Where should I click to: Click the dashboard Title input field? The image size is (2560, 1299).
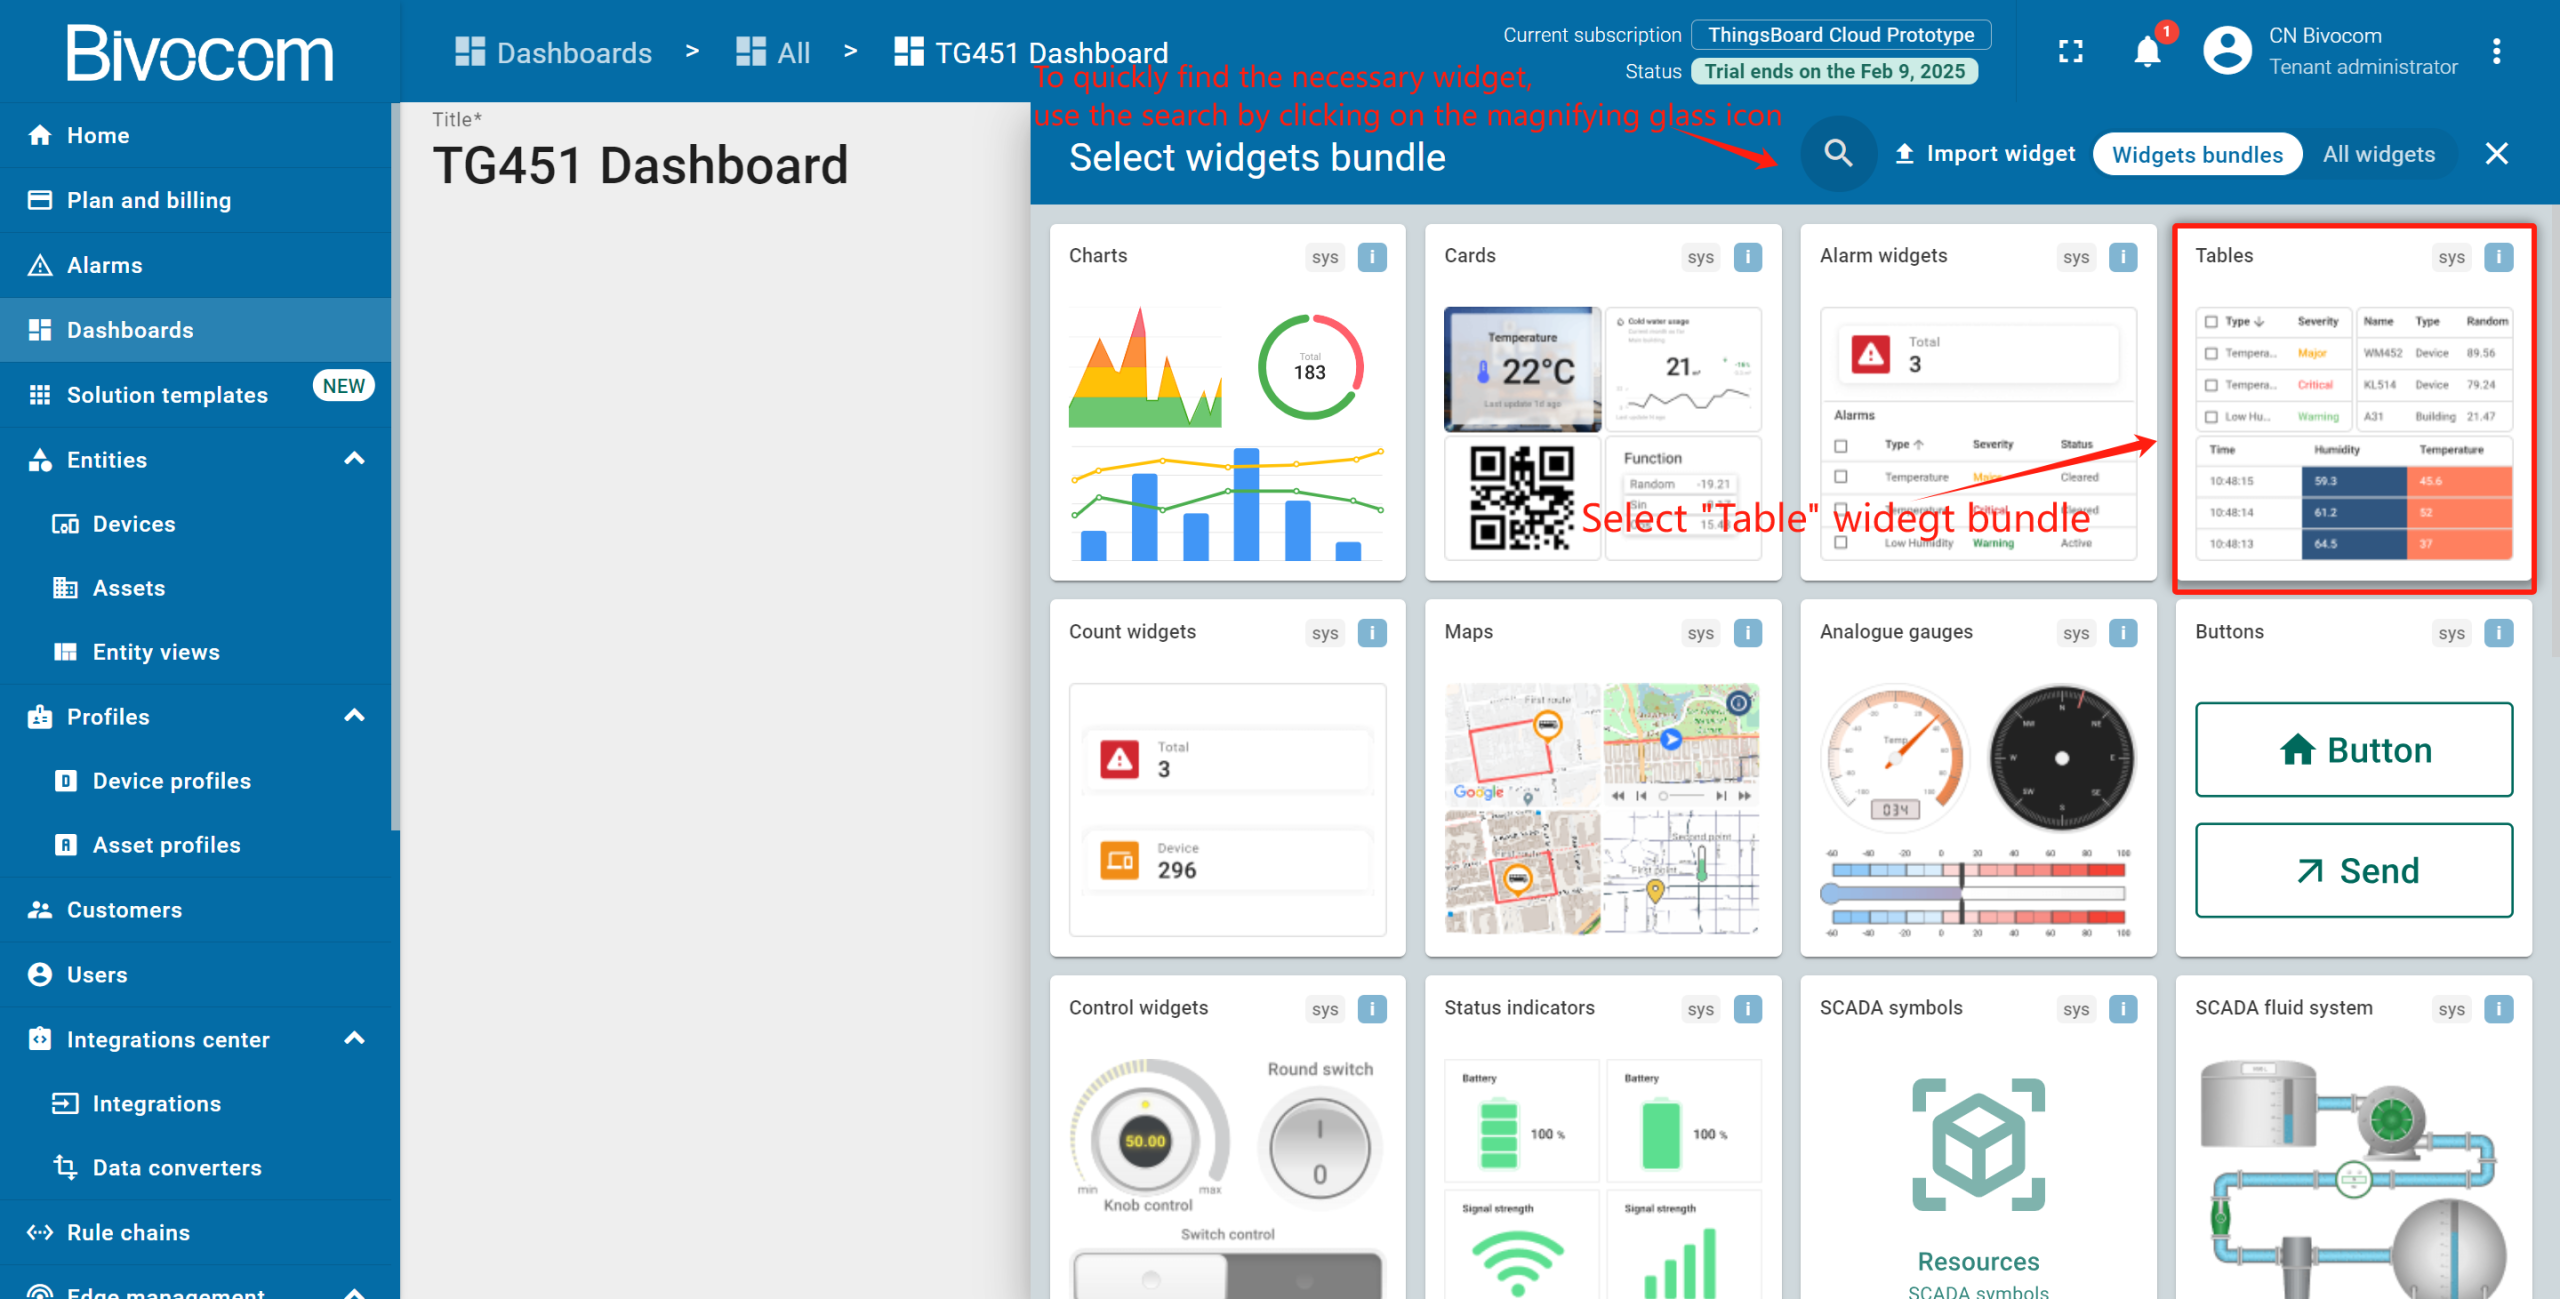click(640, 166)
